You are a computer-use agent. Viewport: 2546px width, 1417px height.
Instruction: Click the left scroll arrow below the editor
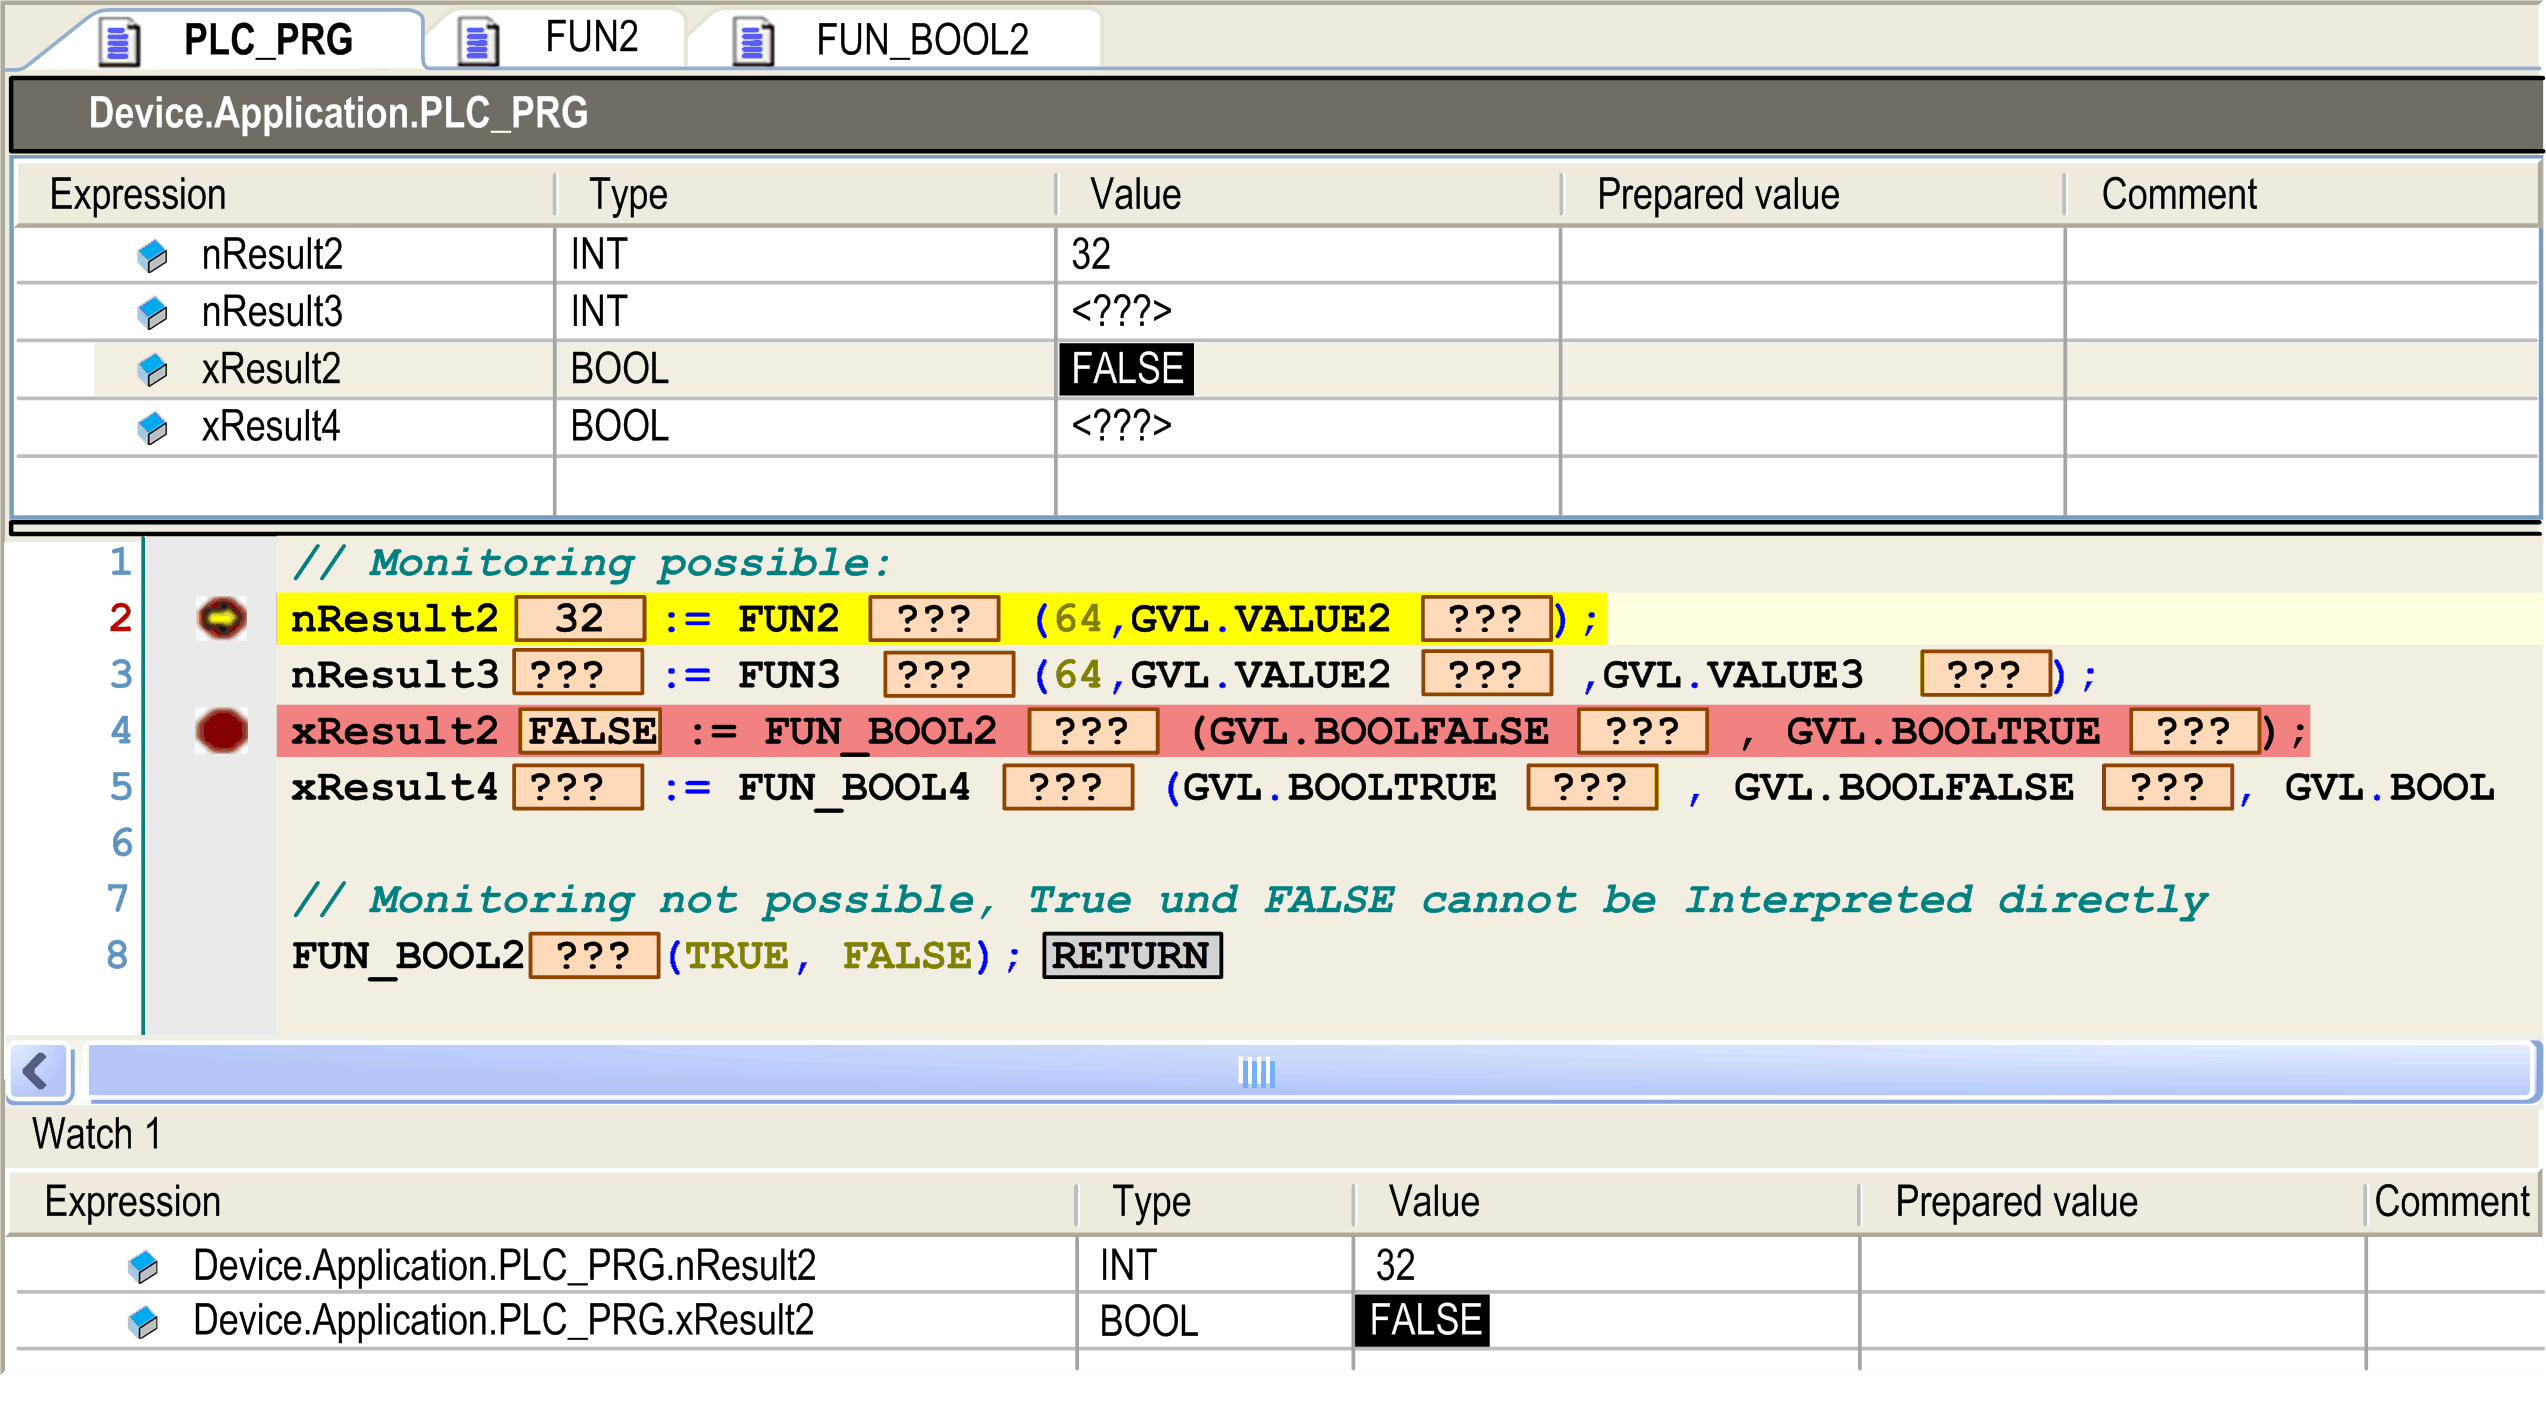tap(36, 1069)
